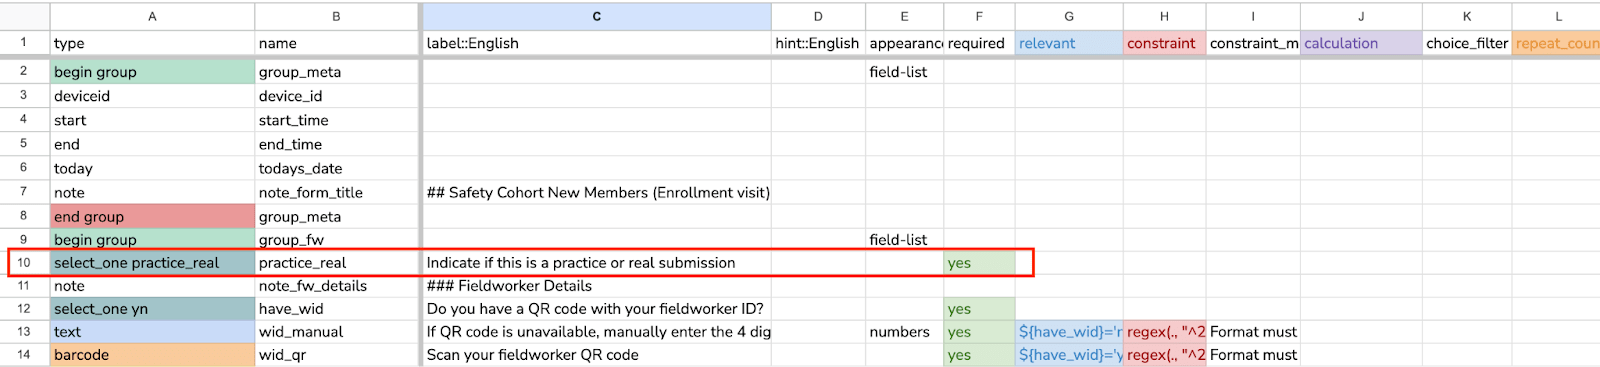Screen dimensions: 1600x367
Task: Select the orange barcode type cell
Action: point(153,355)
